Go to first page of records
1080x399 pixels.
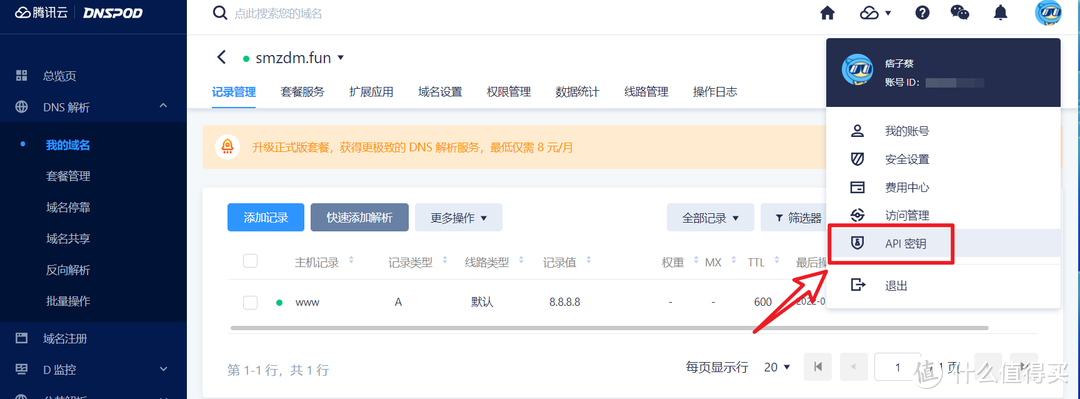pyautogui.click(x=818, y=367)
